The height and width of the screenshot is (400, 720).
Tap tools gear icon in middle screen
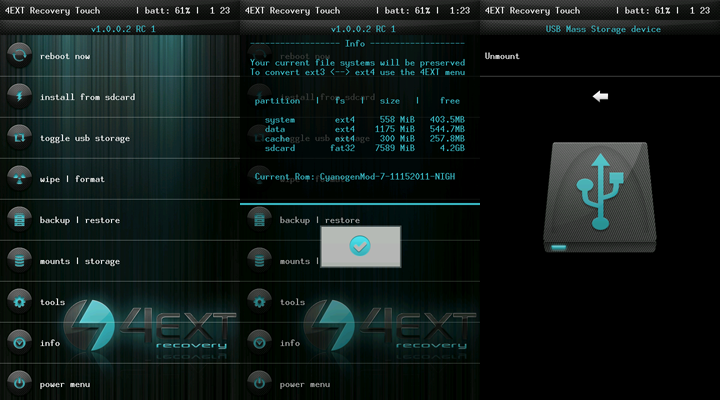click(259, 302)
